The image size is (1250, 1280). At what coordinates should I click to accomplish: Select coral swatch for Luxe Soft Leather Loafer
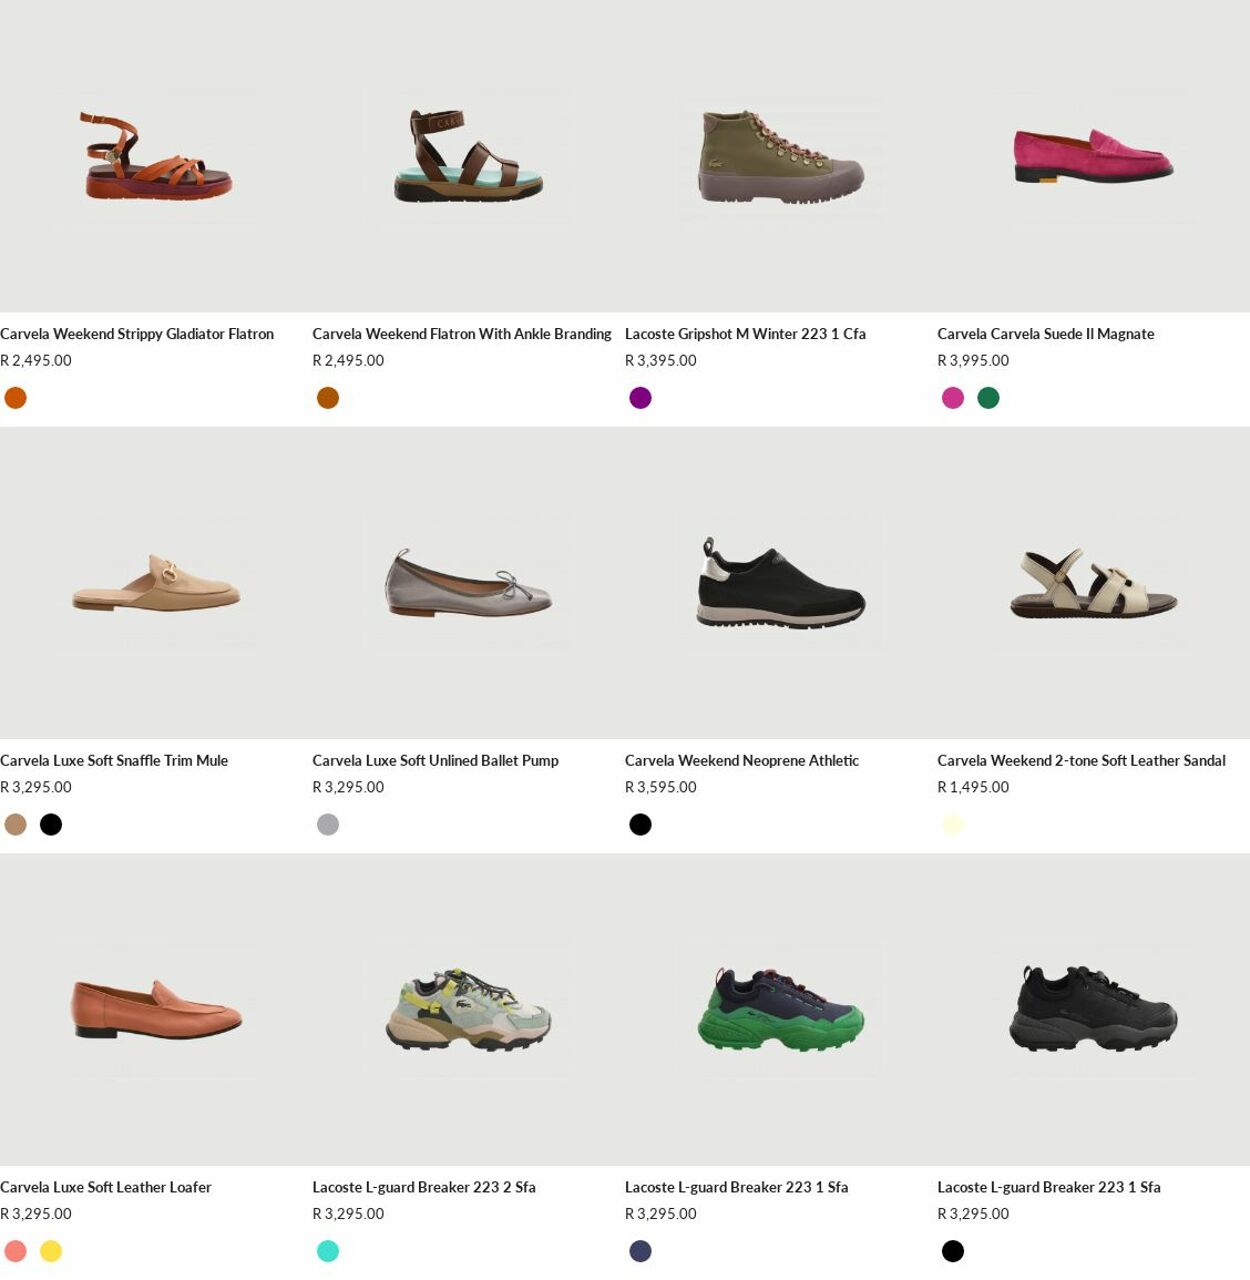coord(15,1251)
